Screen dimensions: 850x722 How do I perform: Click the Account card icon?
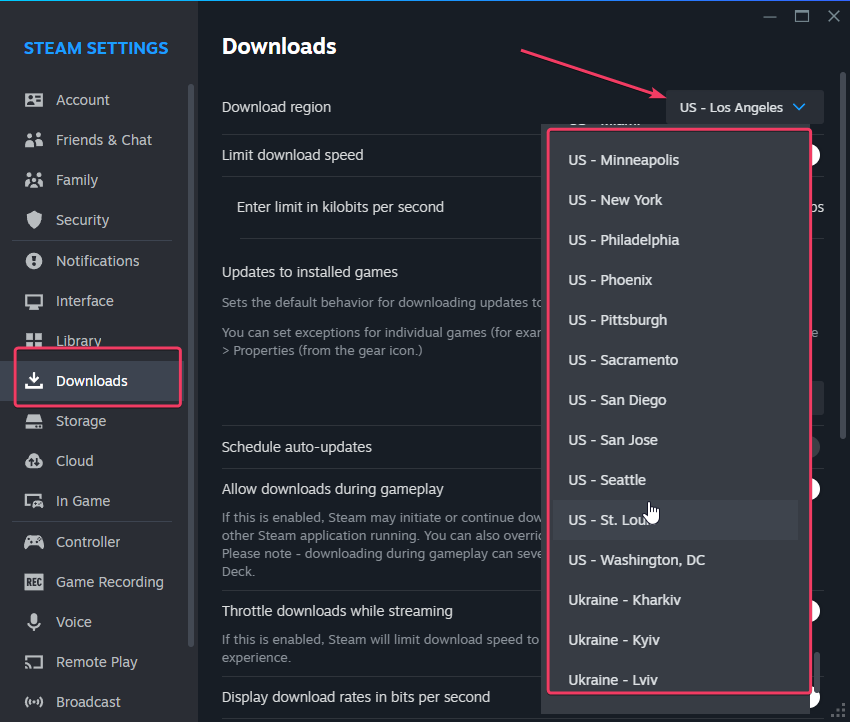pyautogui.click(x=34, y=100)
